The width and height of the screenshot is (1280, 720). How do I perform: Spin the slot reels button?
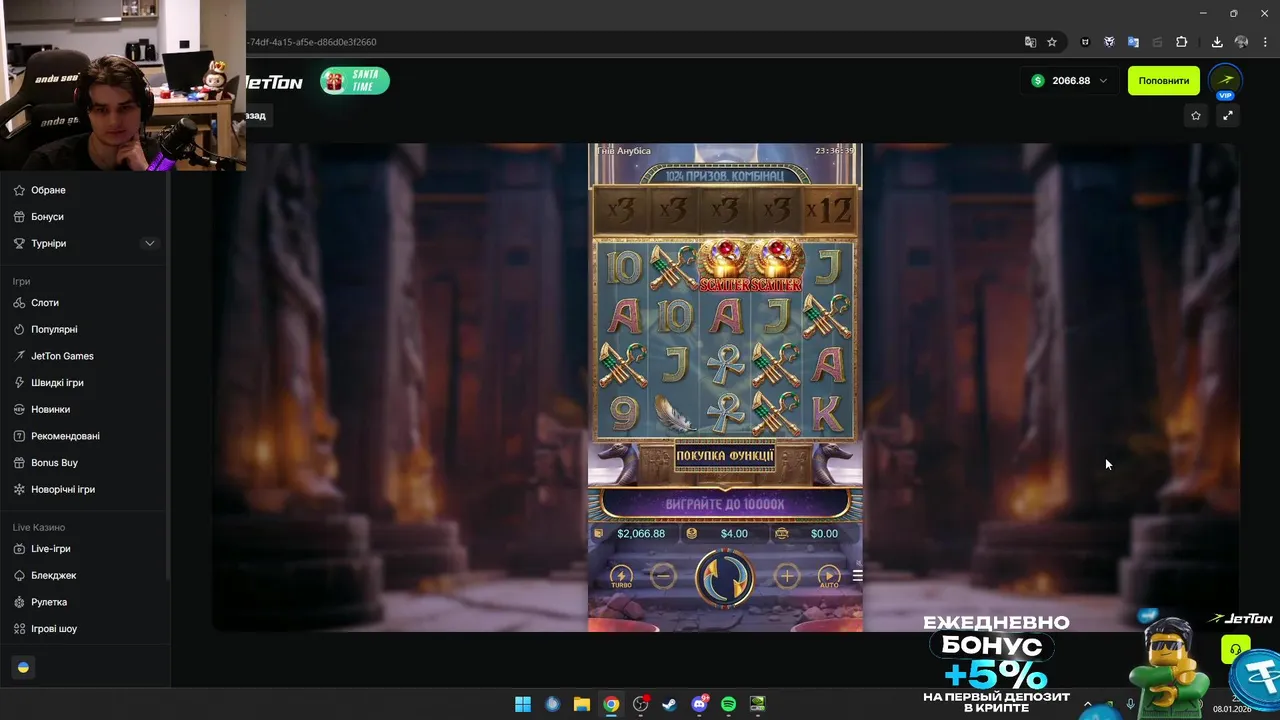[725, 577]
